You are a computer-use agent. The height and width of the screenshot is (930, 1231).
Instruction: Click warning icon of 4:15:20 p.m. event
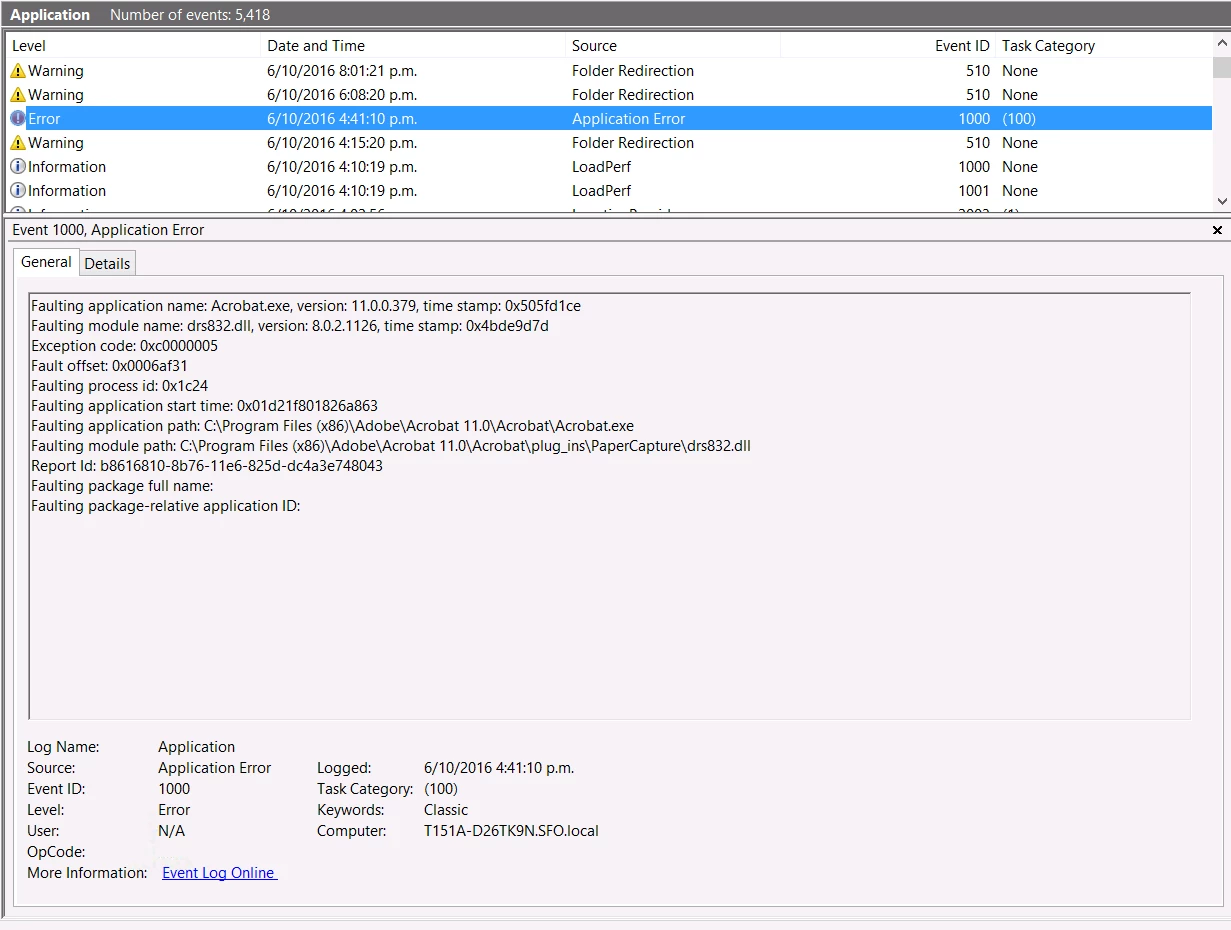18,143
